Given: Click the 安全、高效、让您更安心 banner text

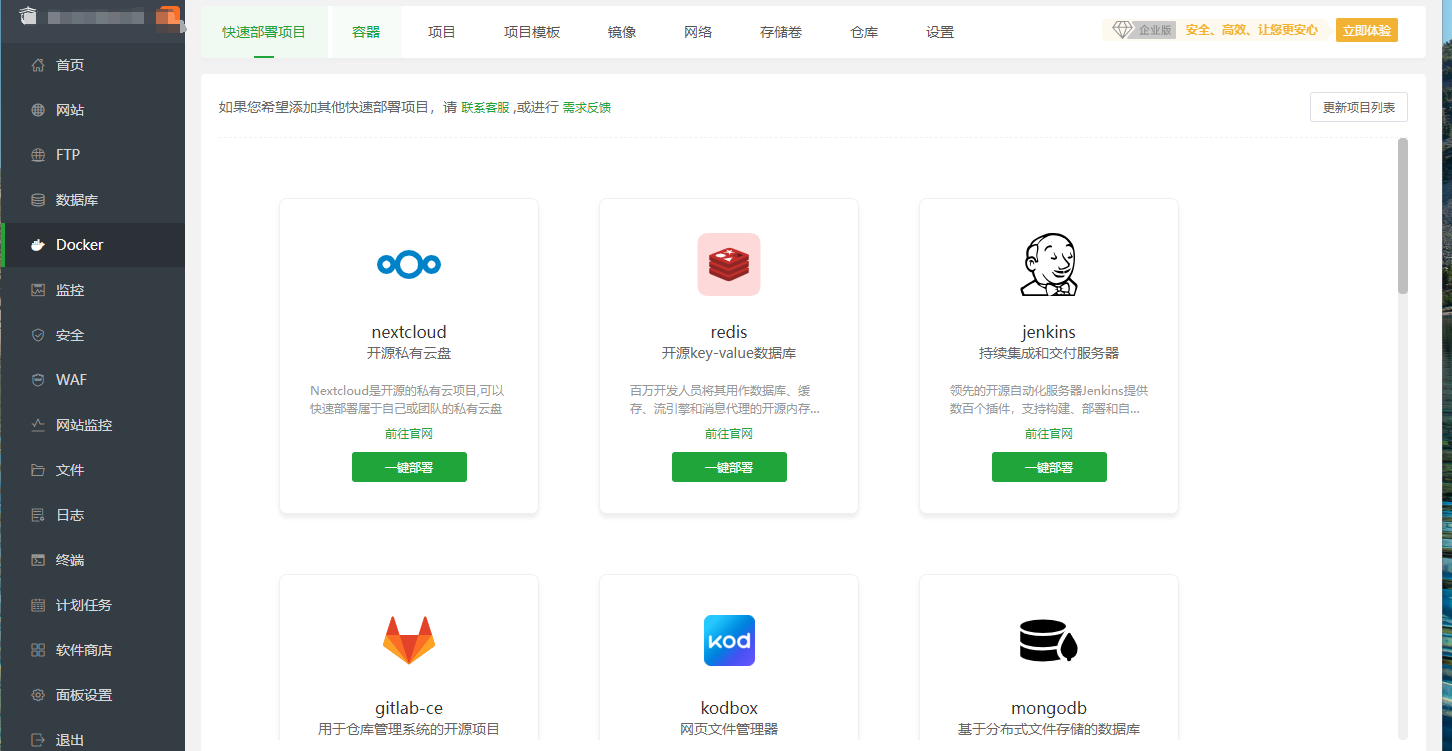Looking at the screenshot, I should (1252, 30).
